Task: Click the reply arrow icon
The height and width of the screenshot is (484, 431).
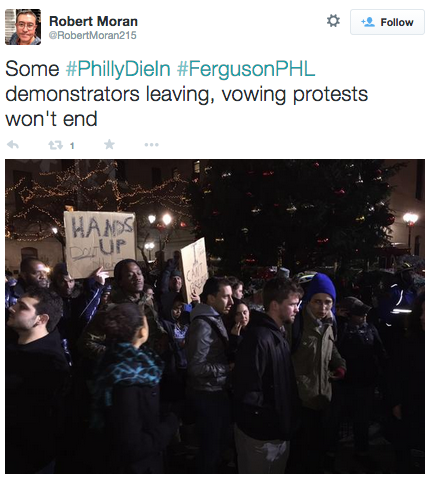Action: 13,145
